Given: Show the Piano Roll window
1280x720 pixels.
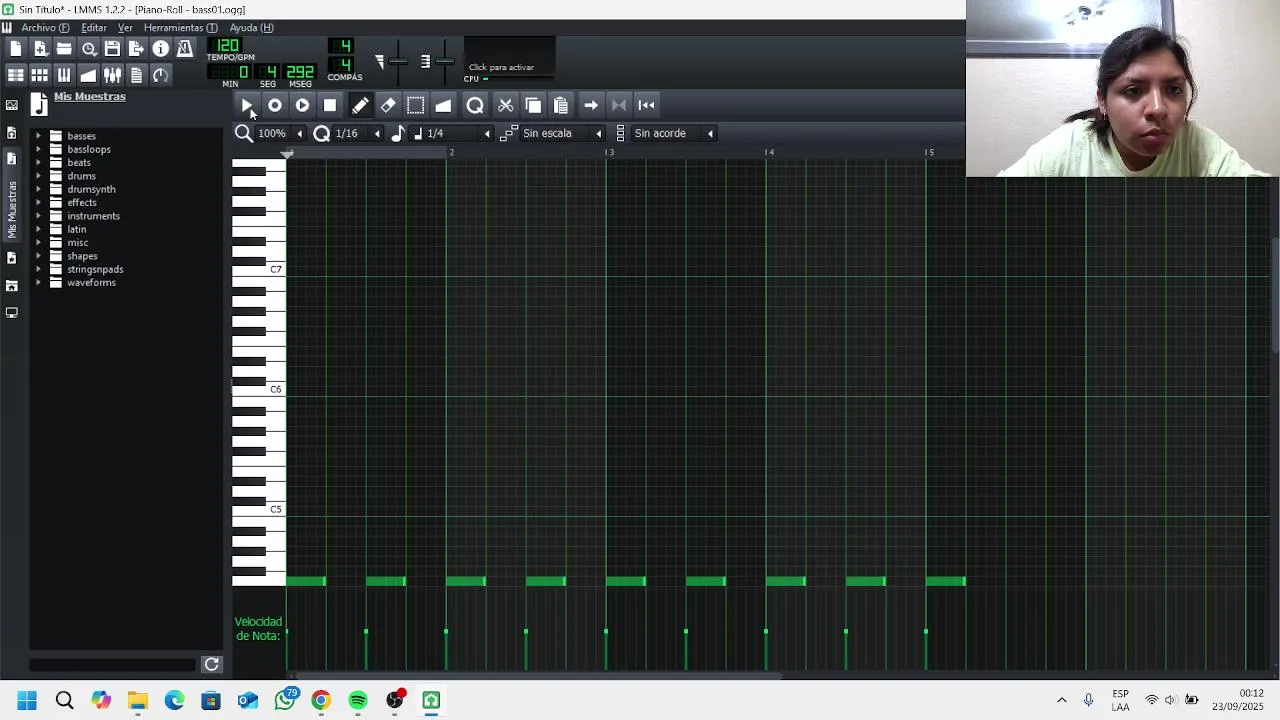Looking at the screenshot, I should 64,75.
